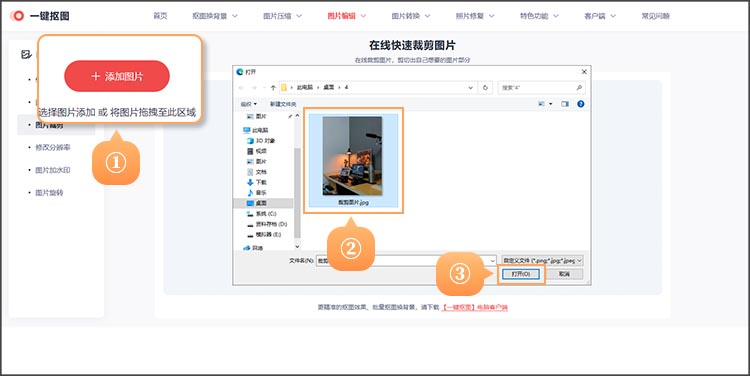This screenshot has width=750, height=376.
Task: Refresh the file dialog folder view
Action: pos(485,88)
